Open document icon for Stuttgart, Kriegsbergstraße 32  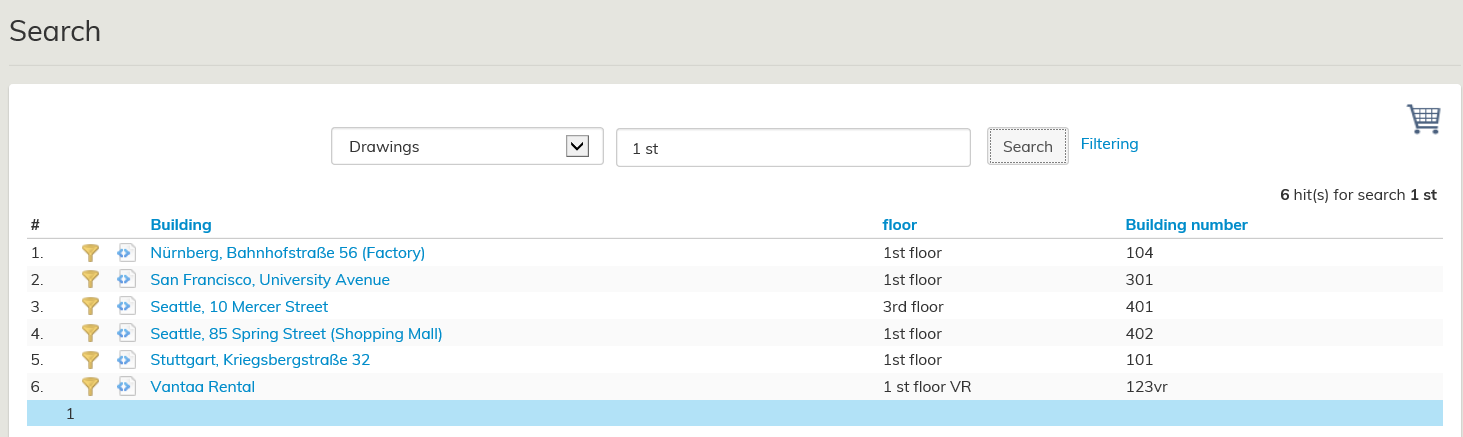coord(126,360)
